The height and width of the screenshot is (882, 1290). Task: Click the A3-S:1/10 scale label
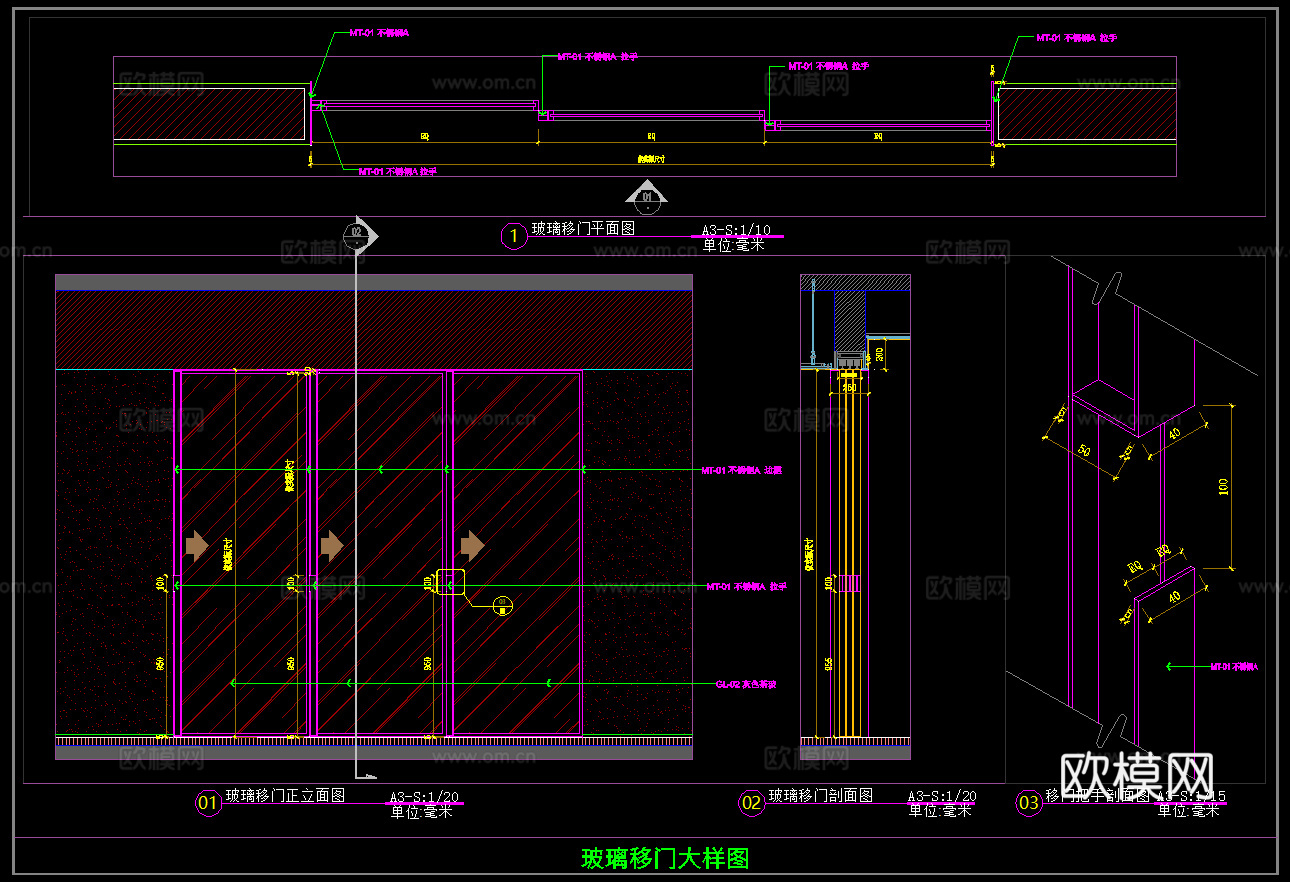[x=737, y=229]
